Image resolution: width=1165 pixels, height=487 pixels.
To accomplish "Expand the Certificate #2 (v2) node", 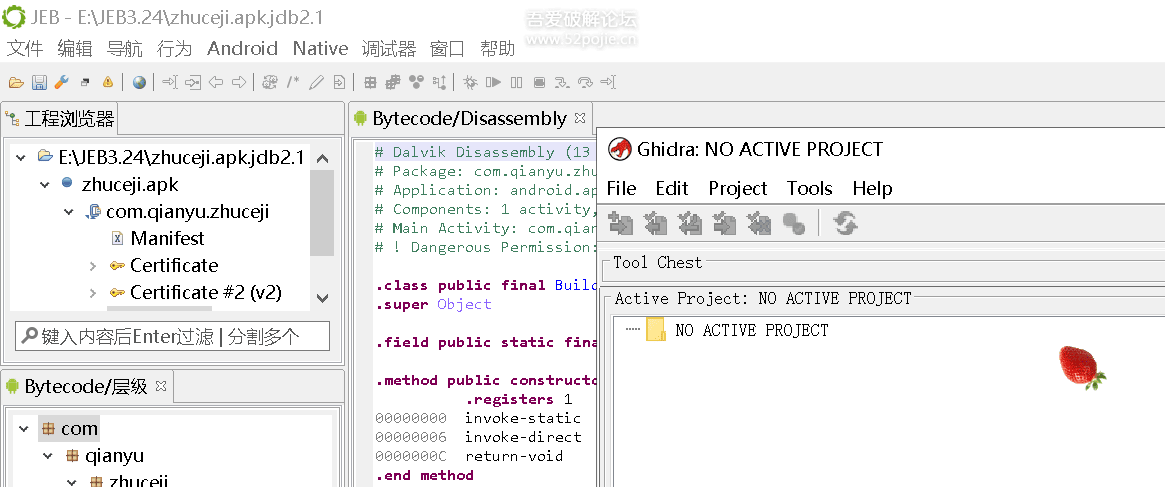I will (93, 293).
